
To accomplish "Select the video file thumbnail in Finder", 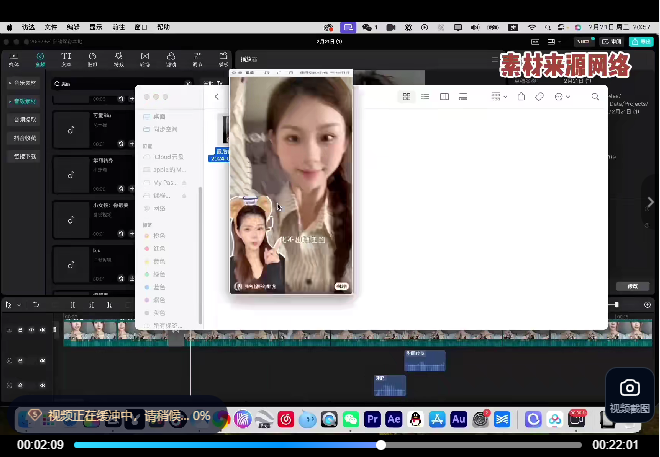I will coord(223,130).
